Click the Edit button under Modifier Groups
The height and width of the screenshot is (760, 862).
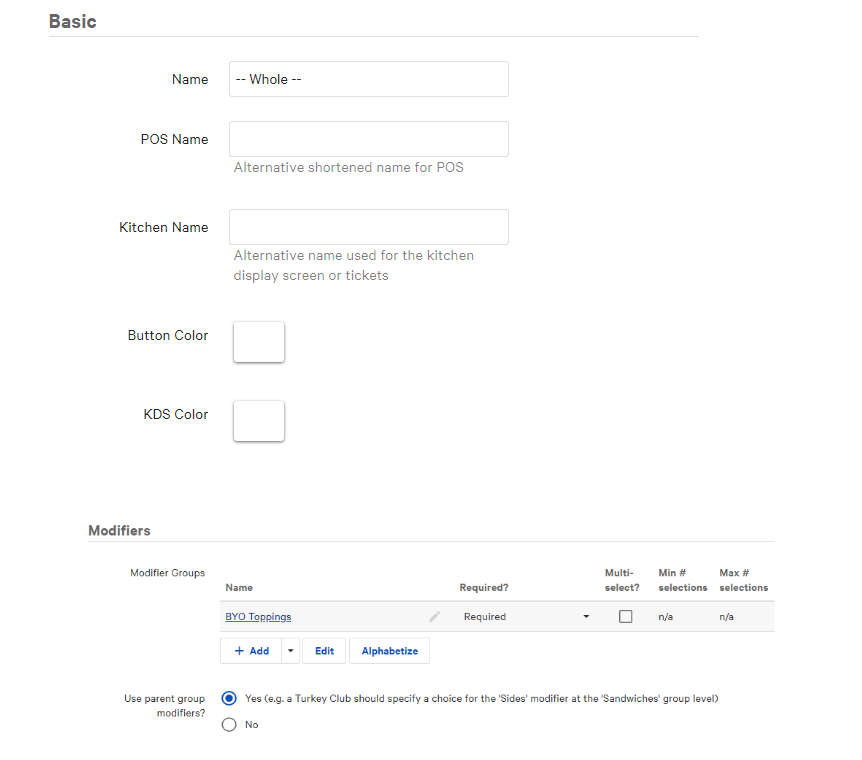pyautogui.click(x=324, y=651)
